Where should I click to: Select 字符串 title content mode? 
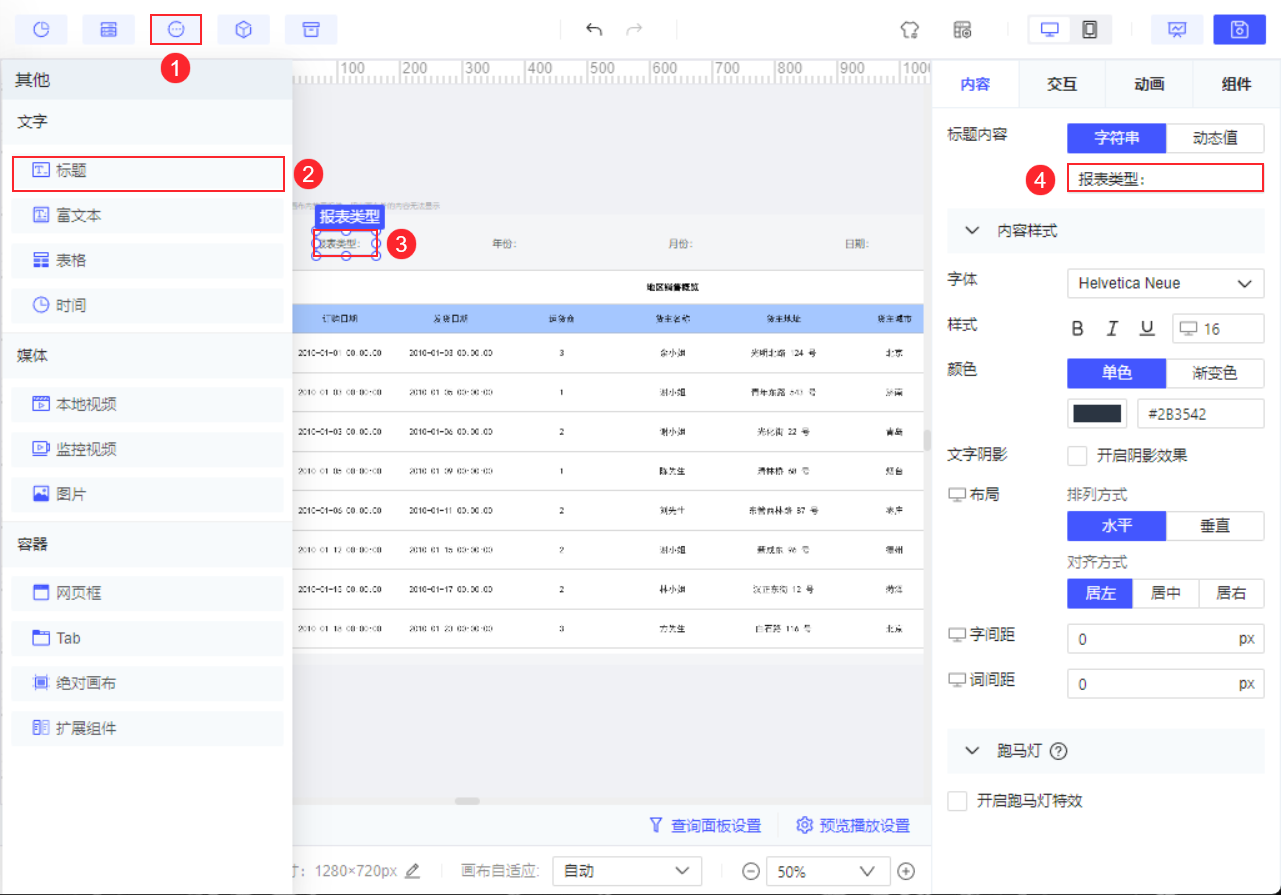(1116, 138)
